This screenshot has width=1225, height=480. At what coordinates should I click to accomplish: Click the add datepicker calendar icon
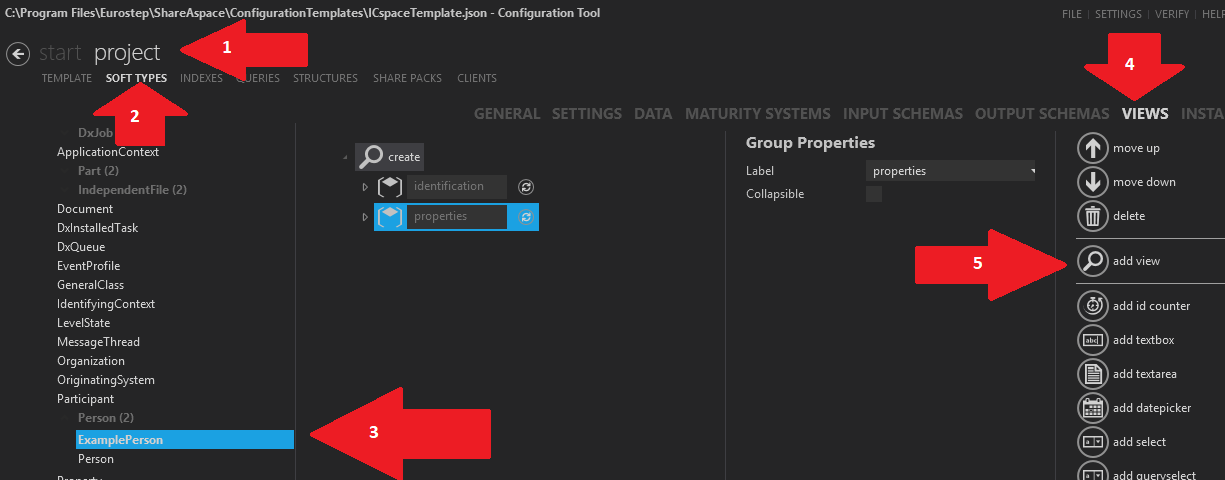click(x=1093, y=408)
